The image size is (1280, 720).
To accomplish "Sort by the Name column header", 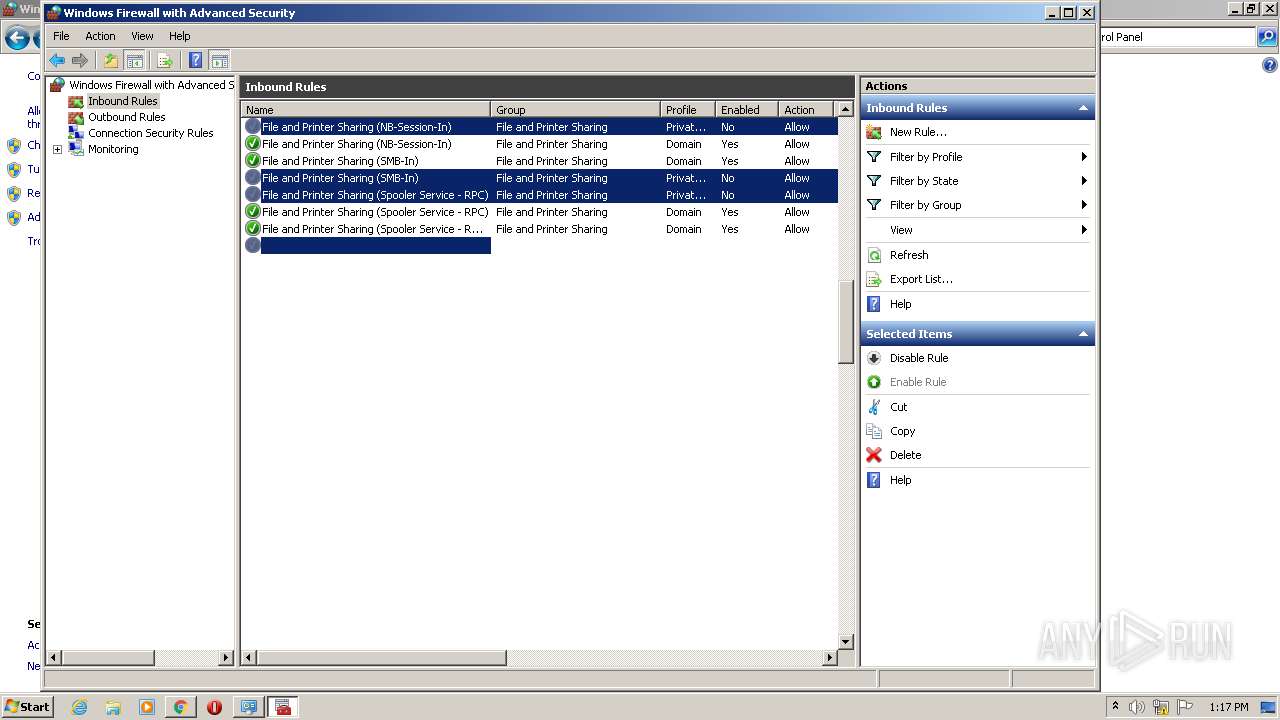I will pyautogui.click(x=366, y=110).
